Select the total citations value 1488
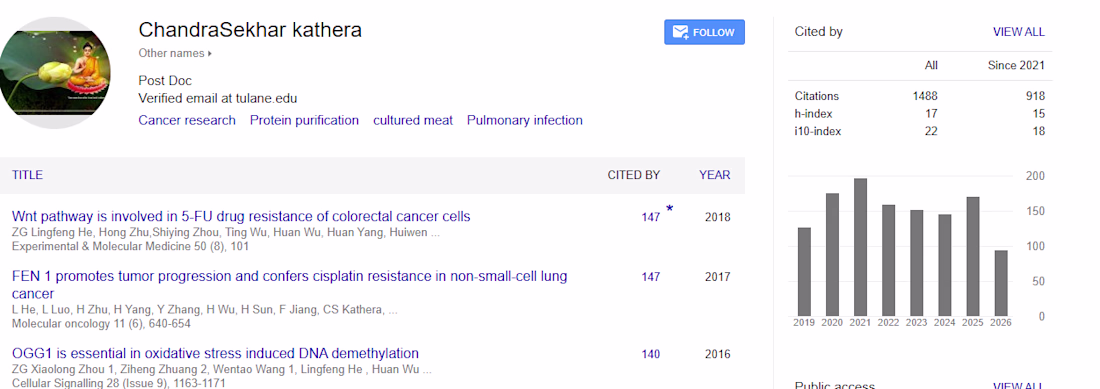1100x389 pixels. (926, 96)
